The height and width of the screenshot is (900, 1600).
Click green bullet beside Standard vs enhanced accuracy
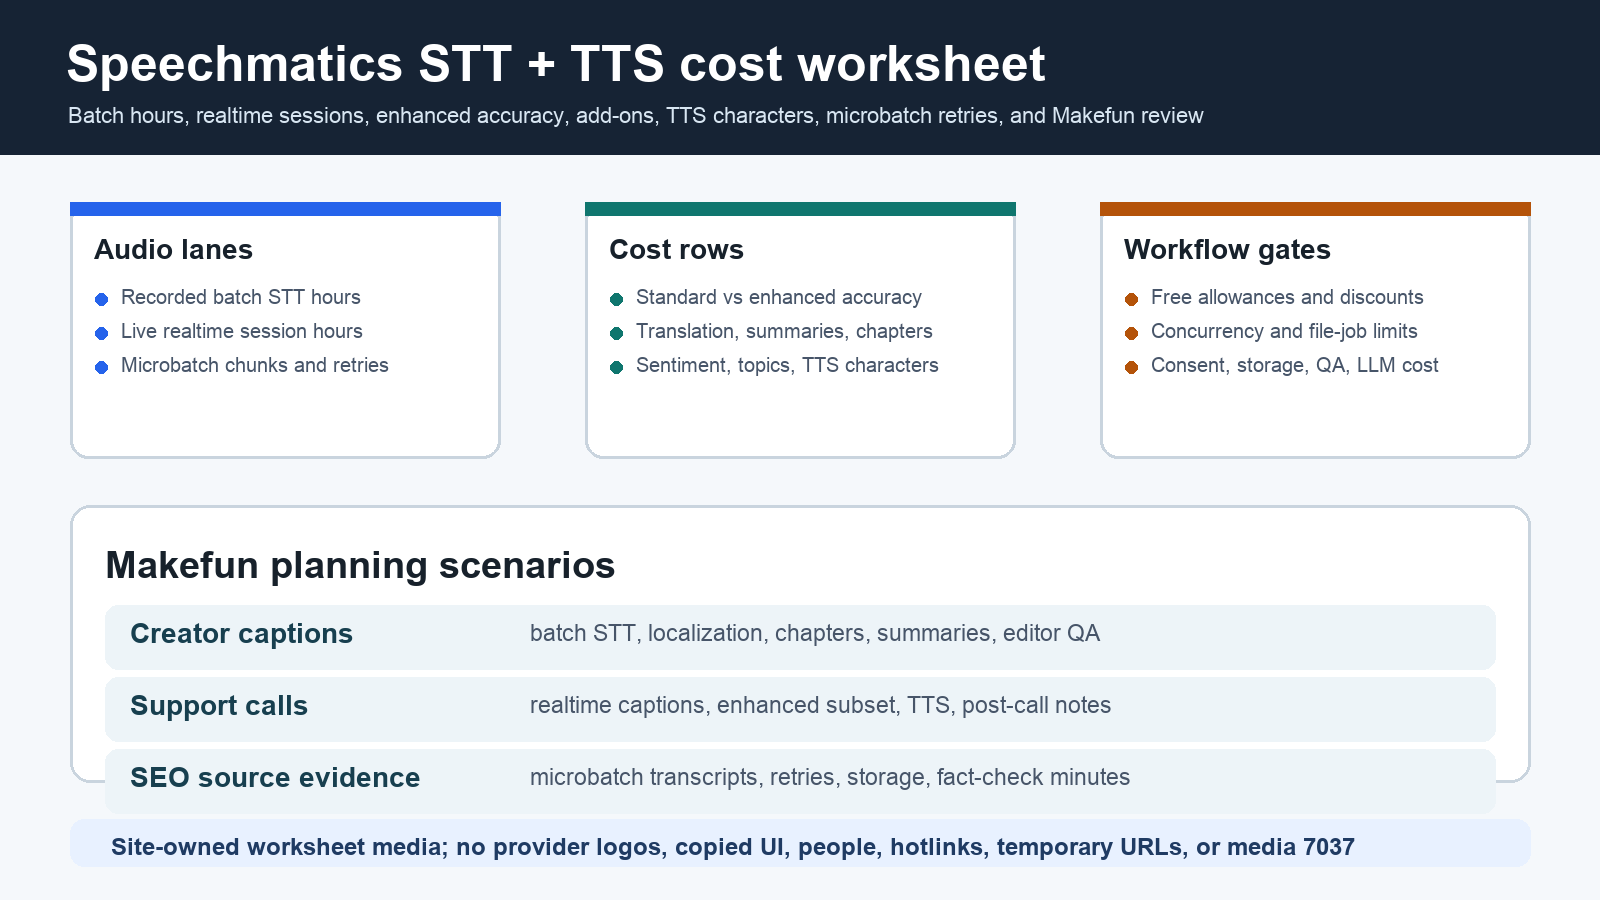(616, 299)
